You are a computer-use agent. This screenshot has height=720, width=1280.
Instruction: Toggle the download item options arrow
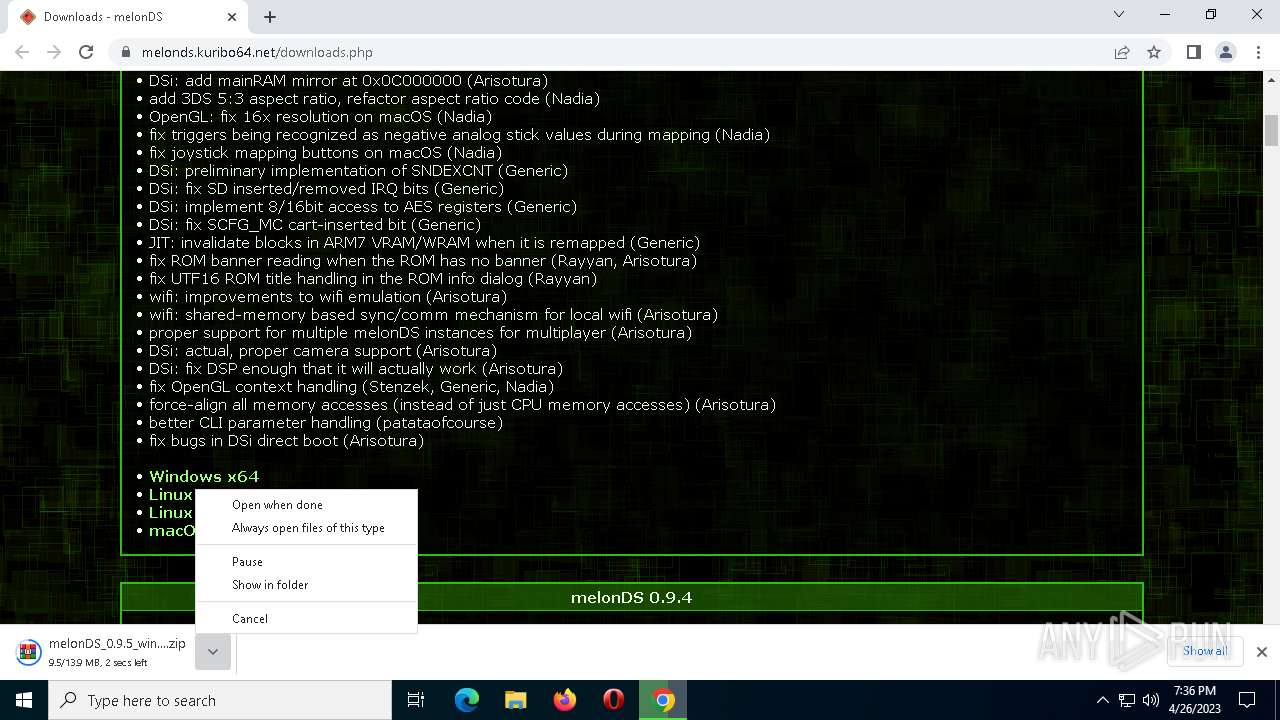pyautogui.click(x=213, y=652)
